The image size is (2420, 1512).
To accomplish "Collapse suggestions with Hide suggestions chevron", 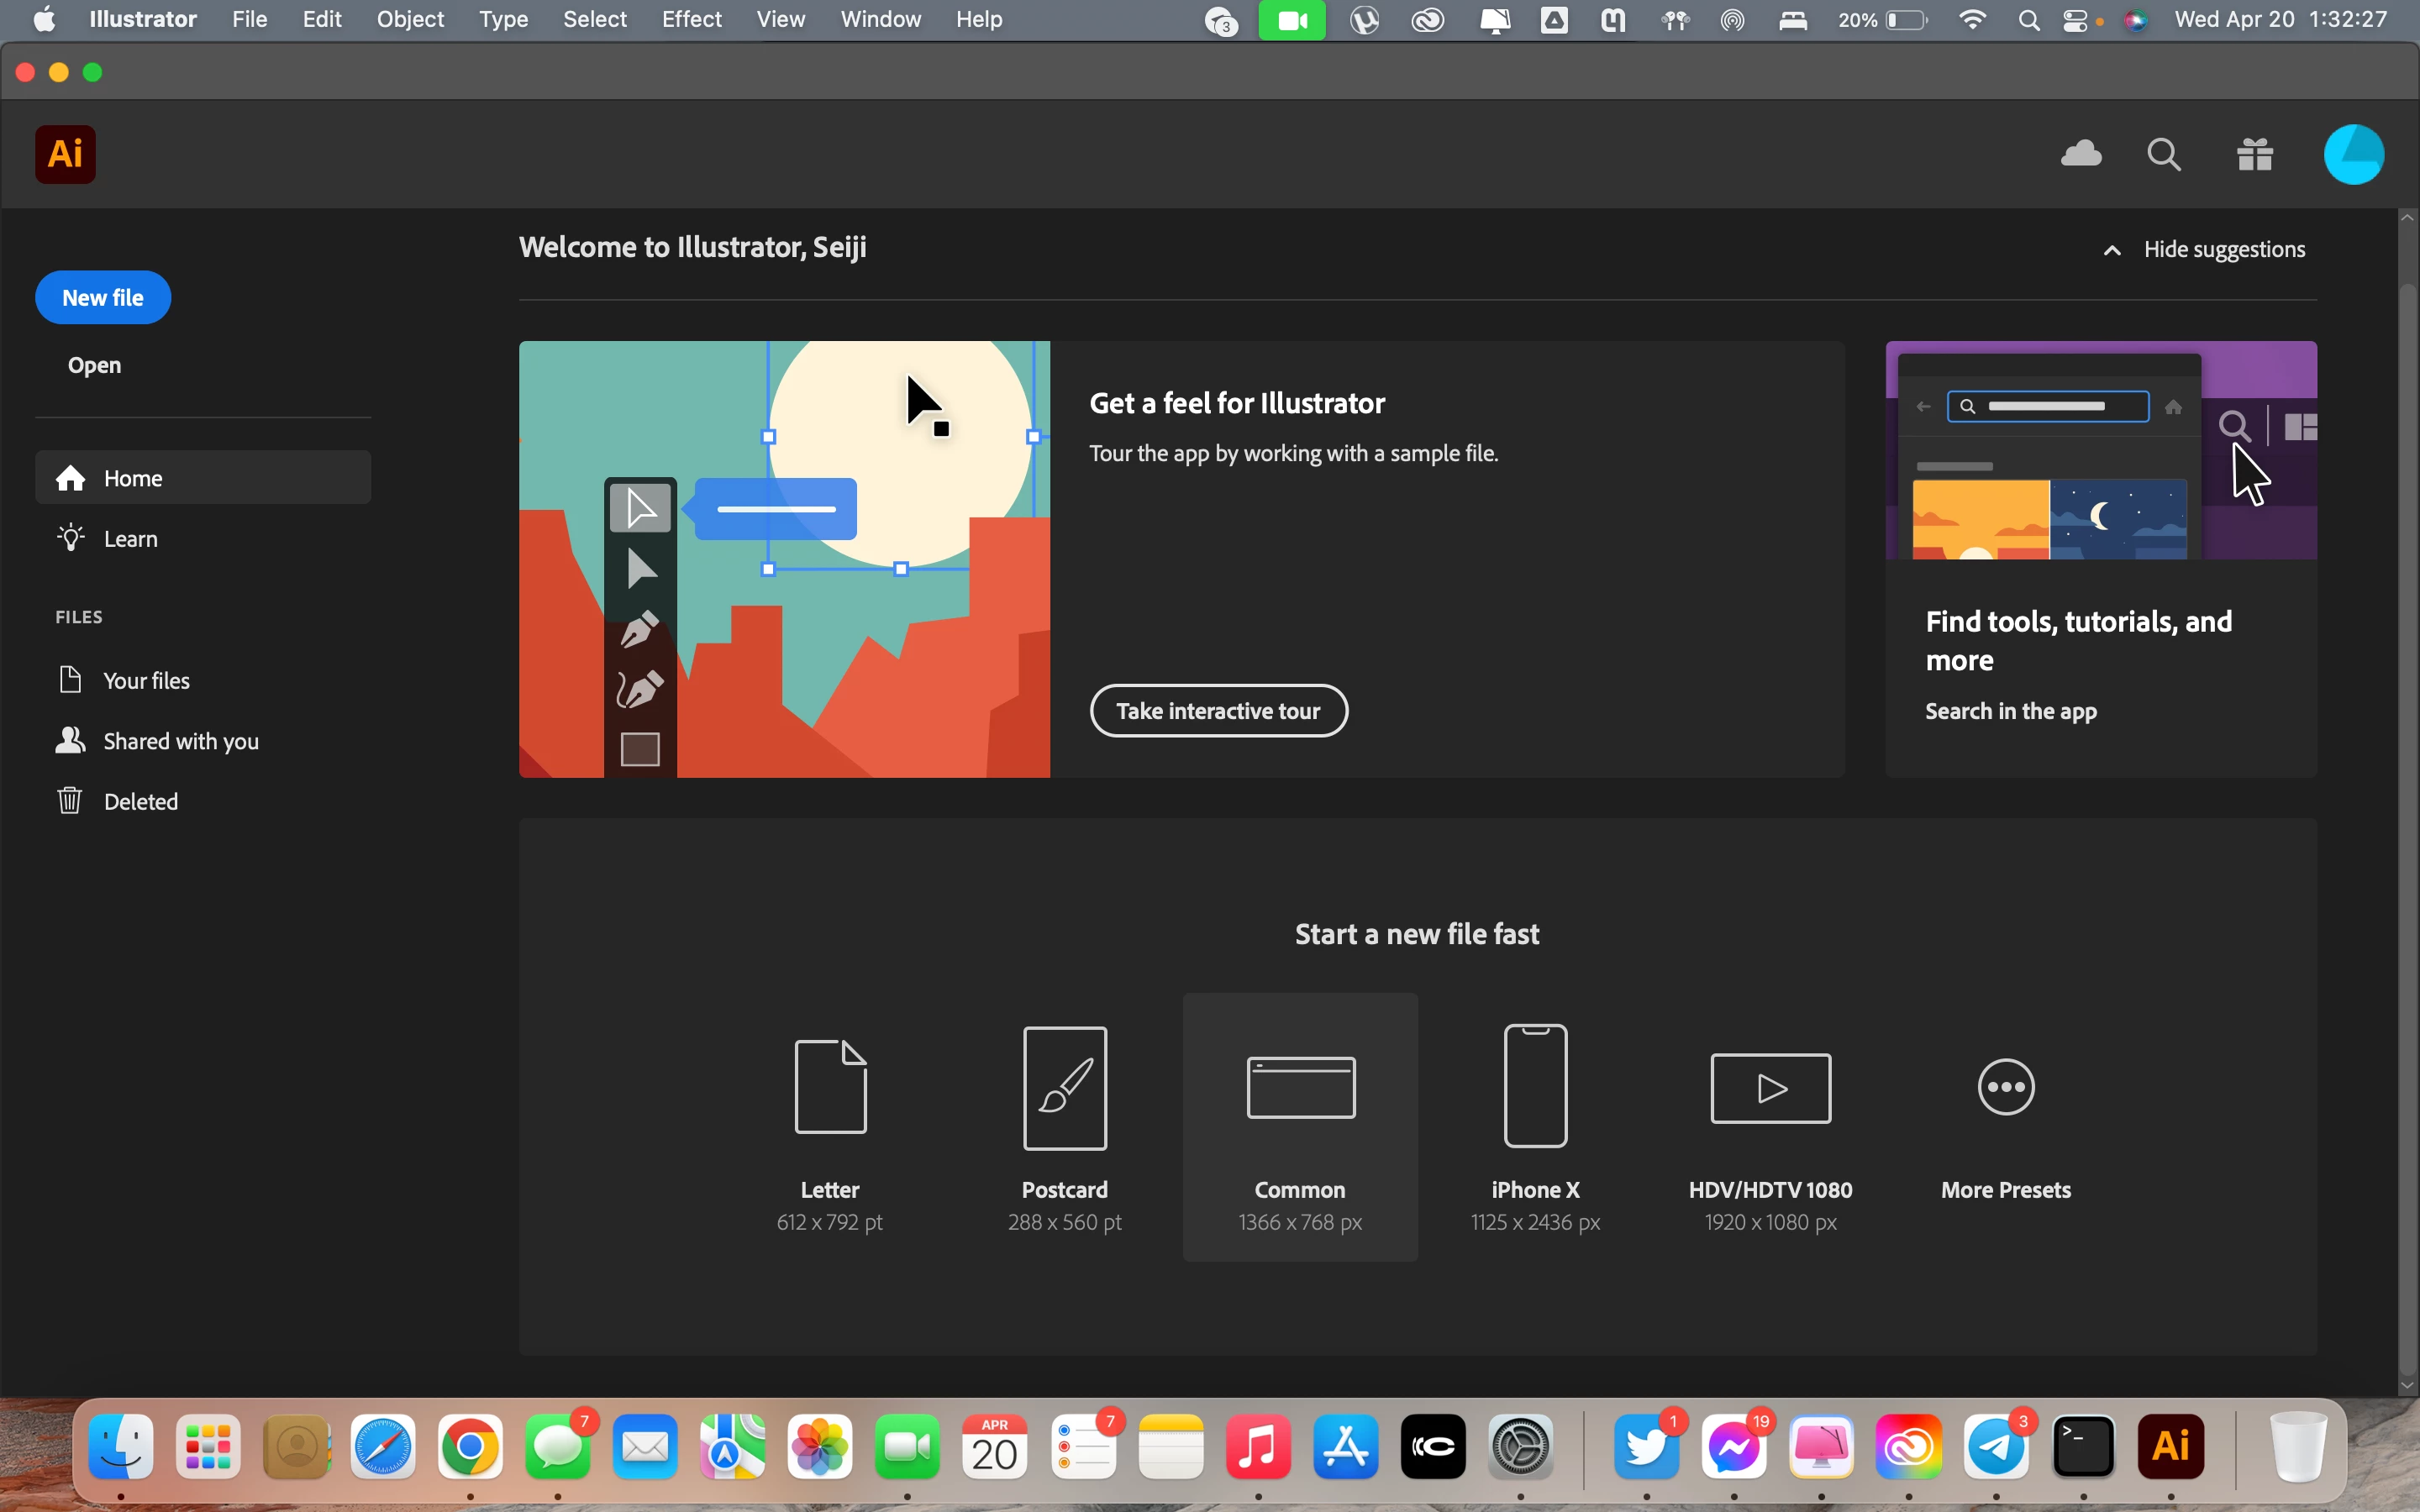I will point(2112,250).
